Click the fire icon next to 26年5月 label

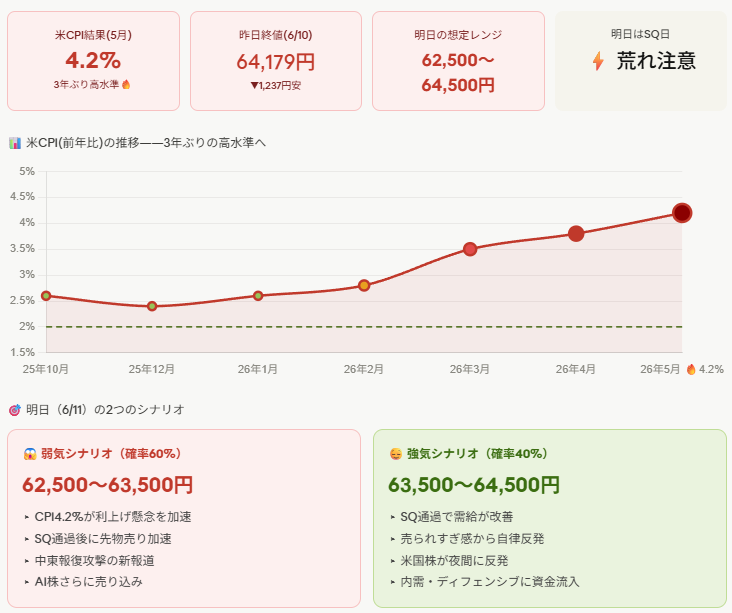(x=691, y=369)
